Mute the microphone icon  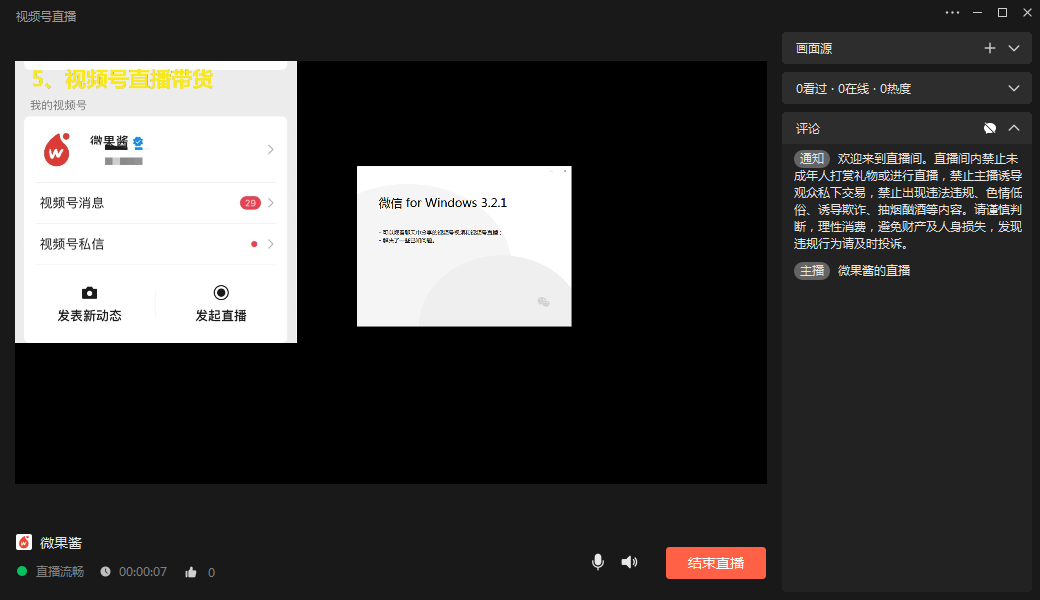coord(598,562)
